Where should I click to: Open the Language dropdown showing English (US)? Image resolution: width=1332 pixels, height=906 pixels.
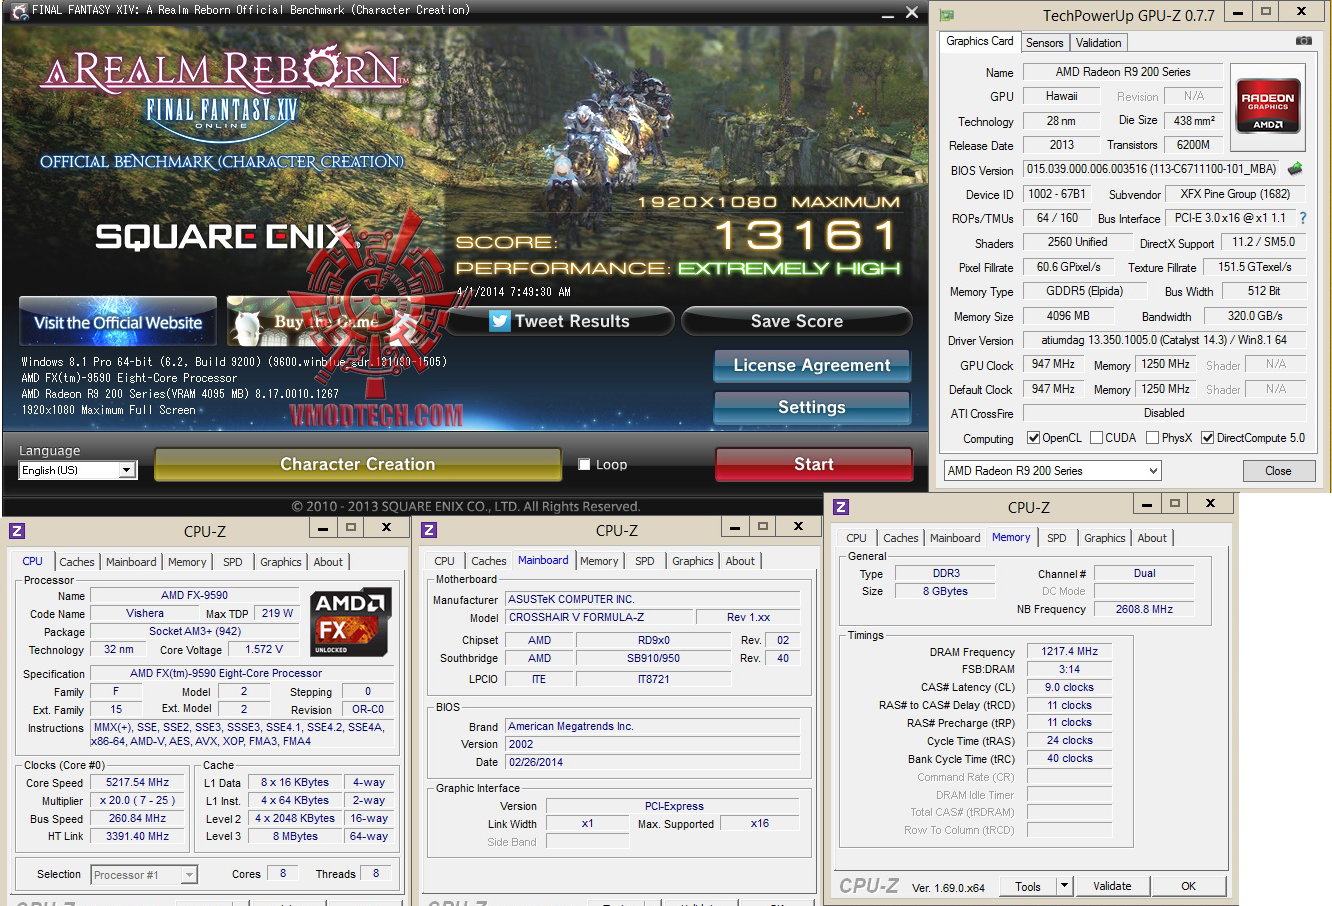click(x=77, y=470)
